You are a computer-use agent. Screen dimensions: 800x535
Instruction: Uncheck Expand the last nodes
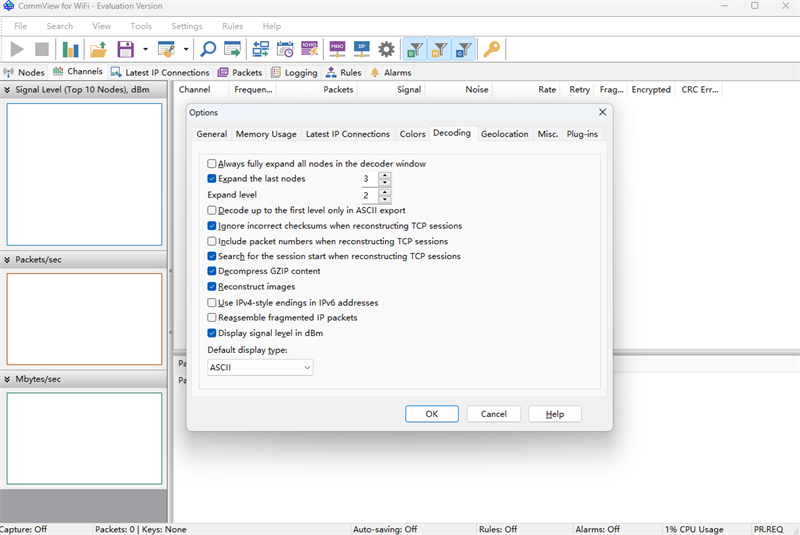click(x=212, y=179)
